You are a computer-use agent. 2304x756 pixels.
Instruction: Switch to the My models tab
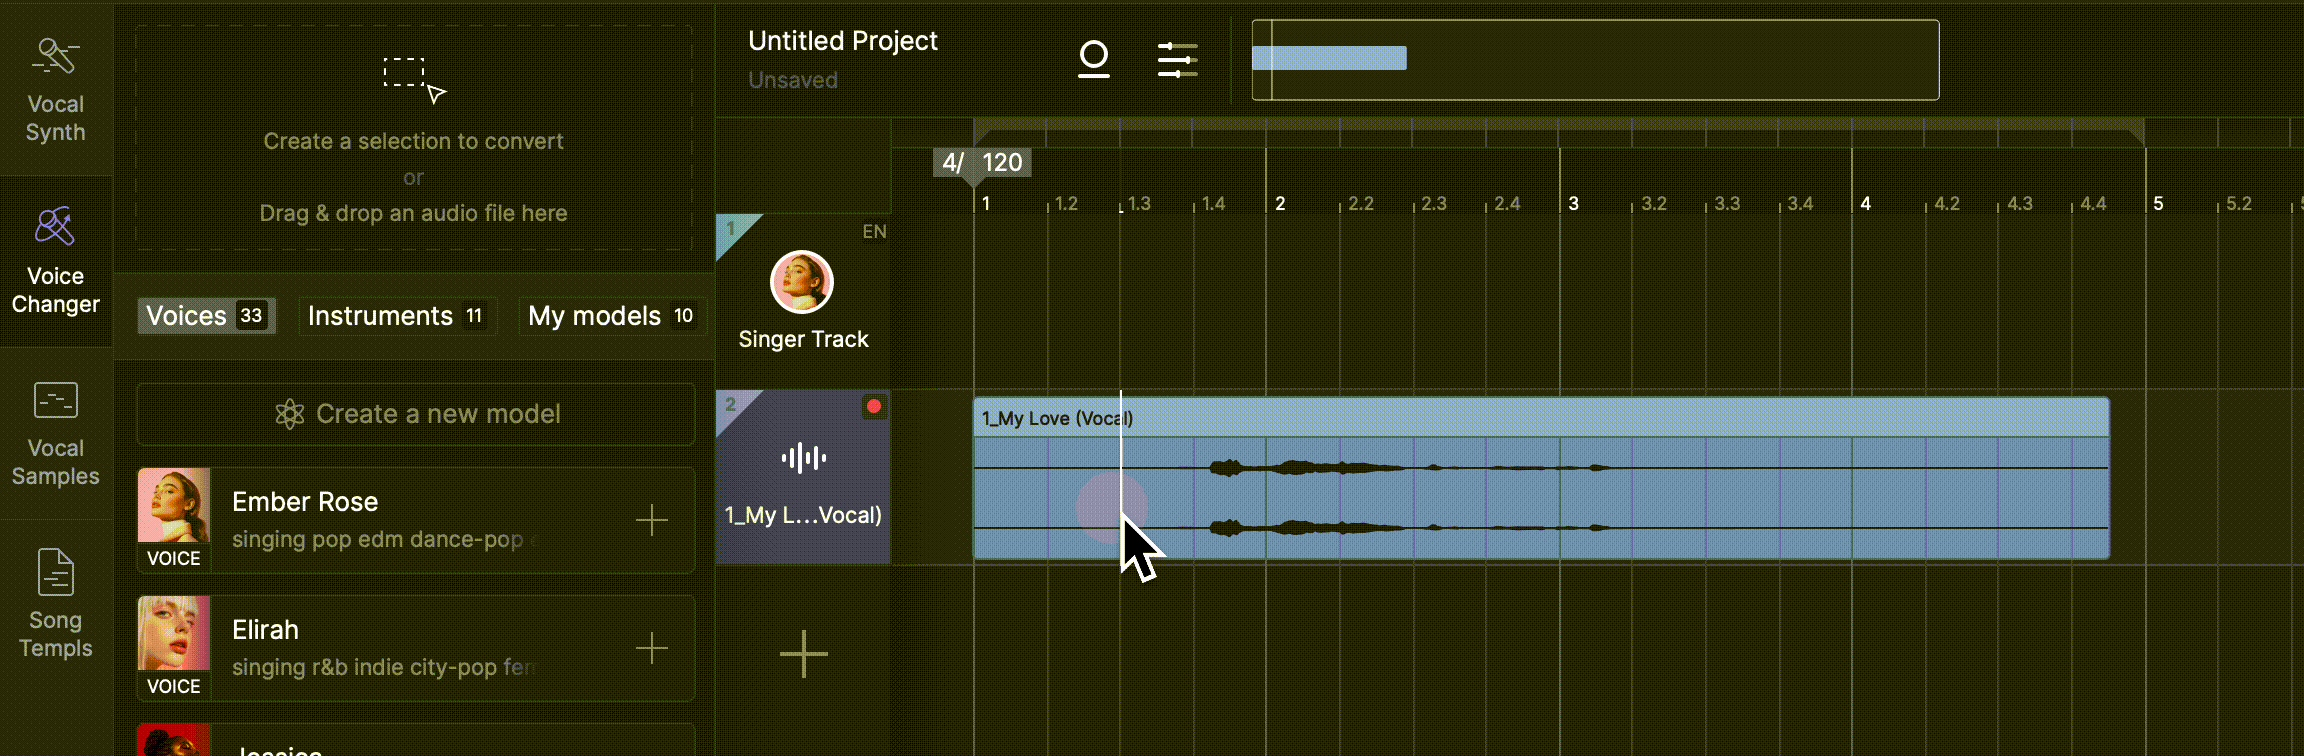tap(612, 316)
